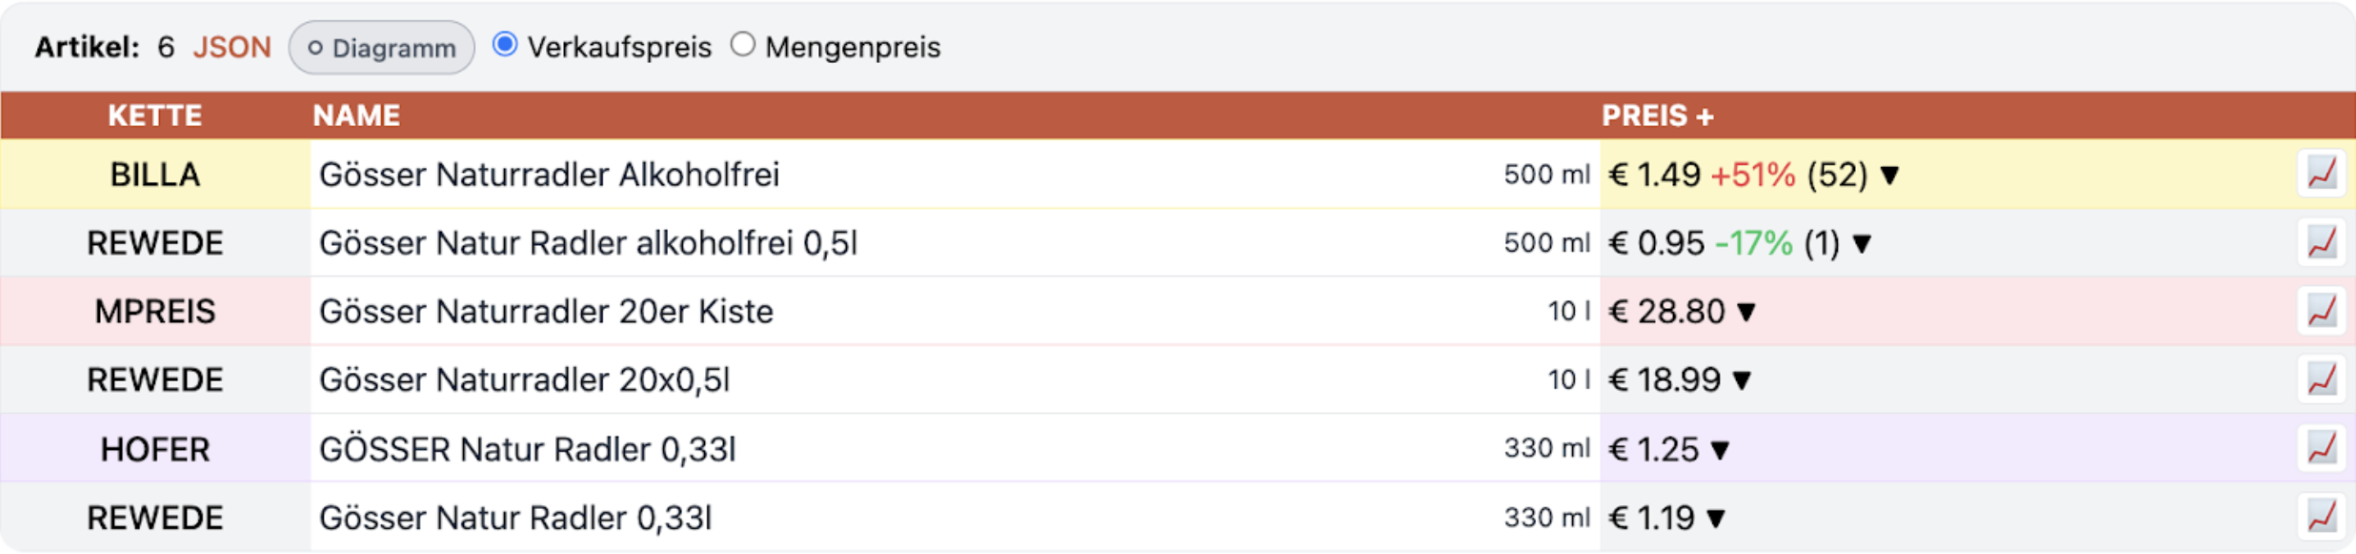Select the Mengenpreis radio button
The width and height of the screenshot is (2356, 554).
(742, 45)
